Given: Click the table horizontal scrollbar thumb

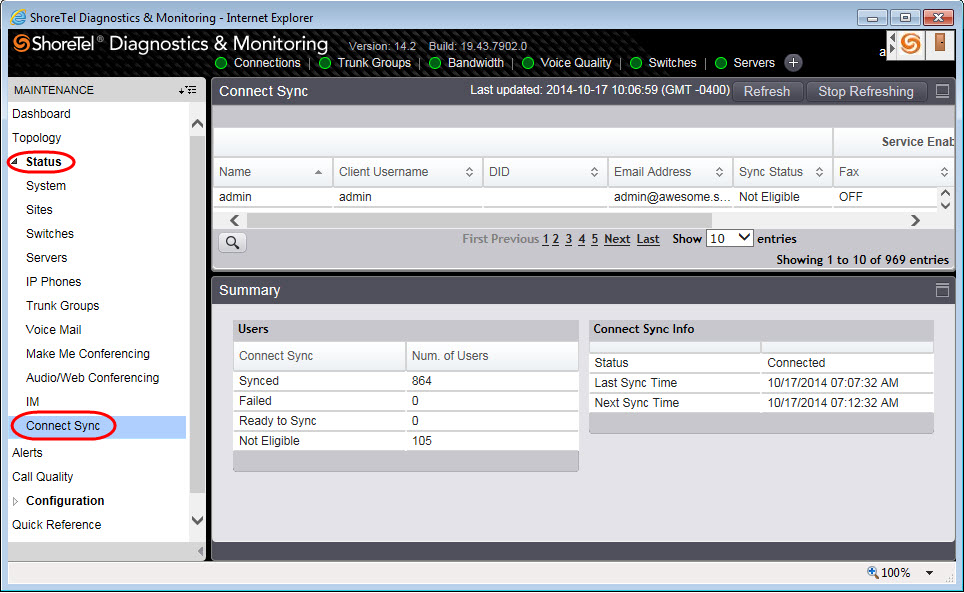Looking at the screenshot, I should pos(480,220).
